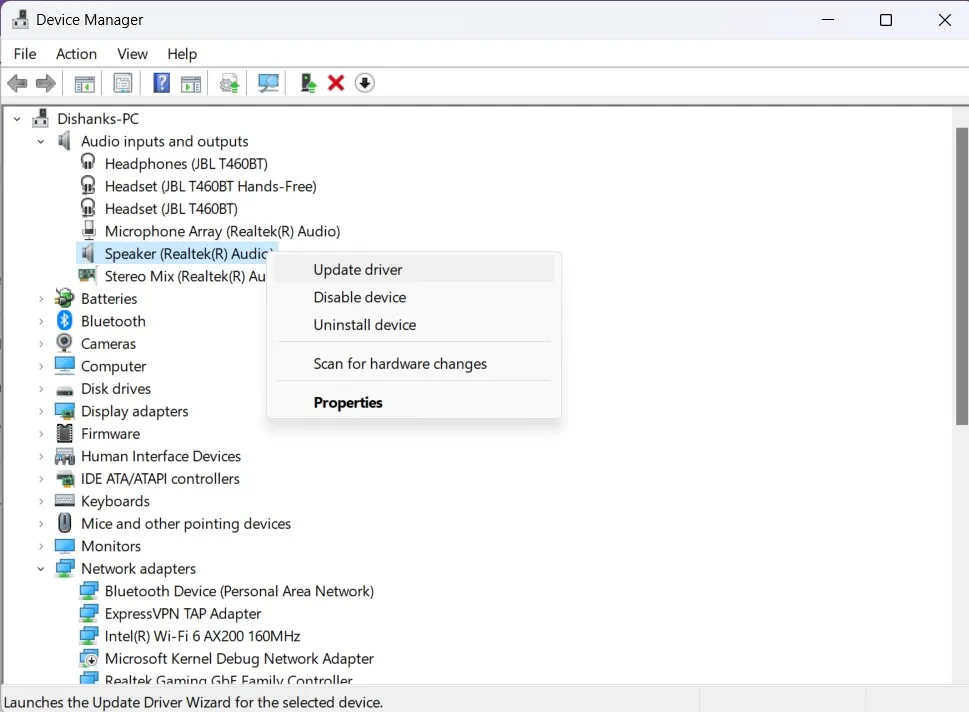Screen dimensions: 969x712
Task: Maximize the Device Manager window
Action: coord(886,20)
